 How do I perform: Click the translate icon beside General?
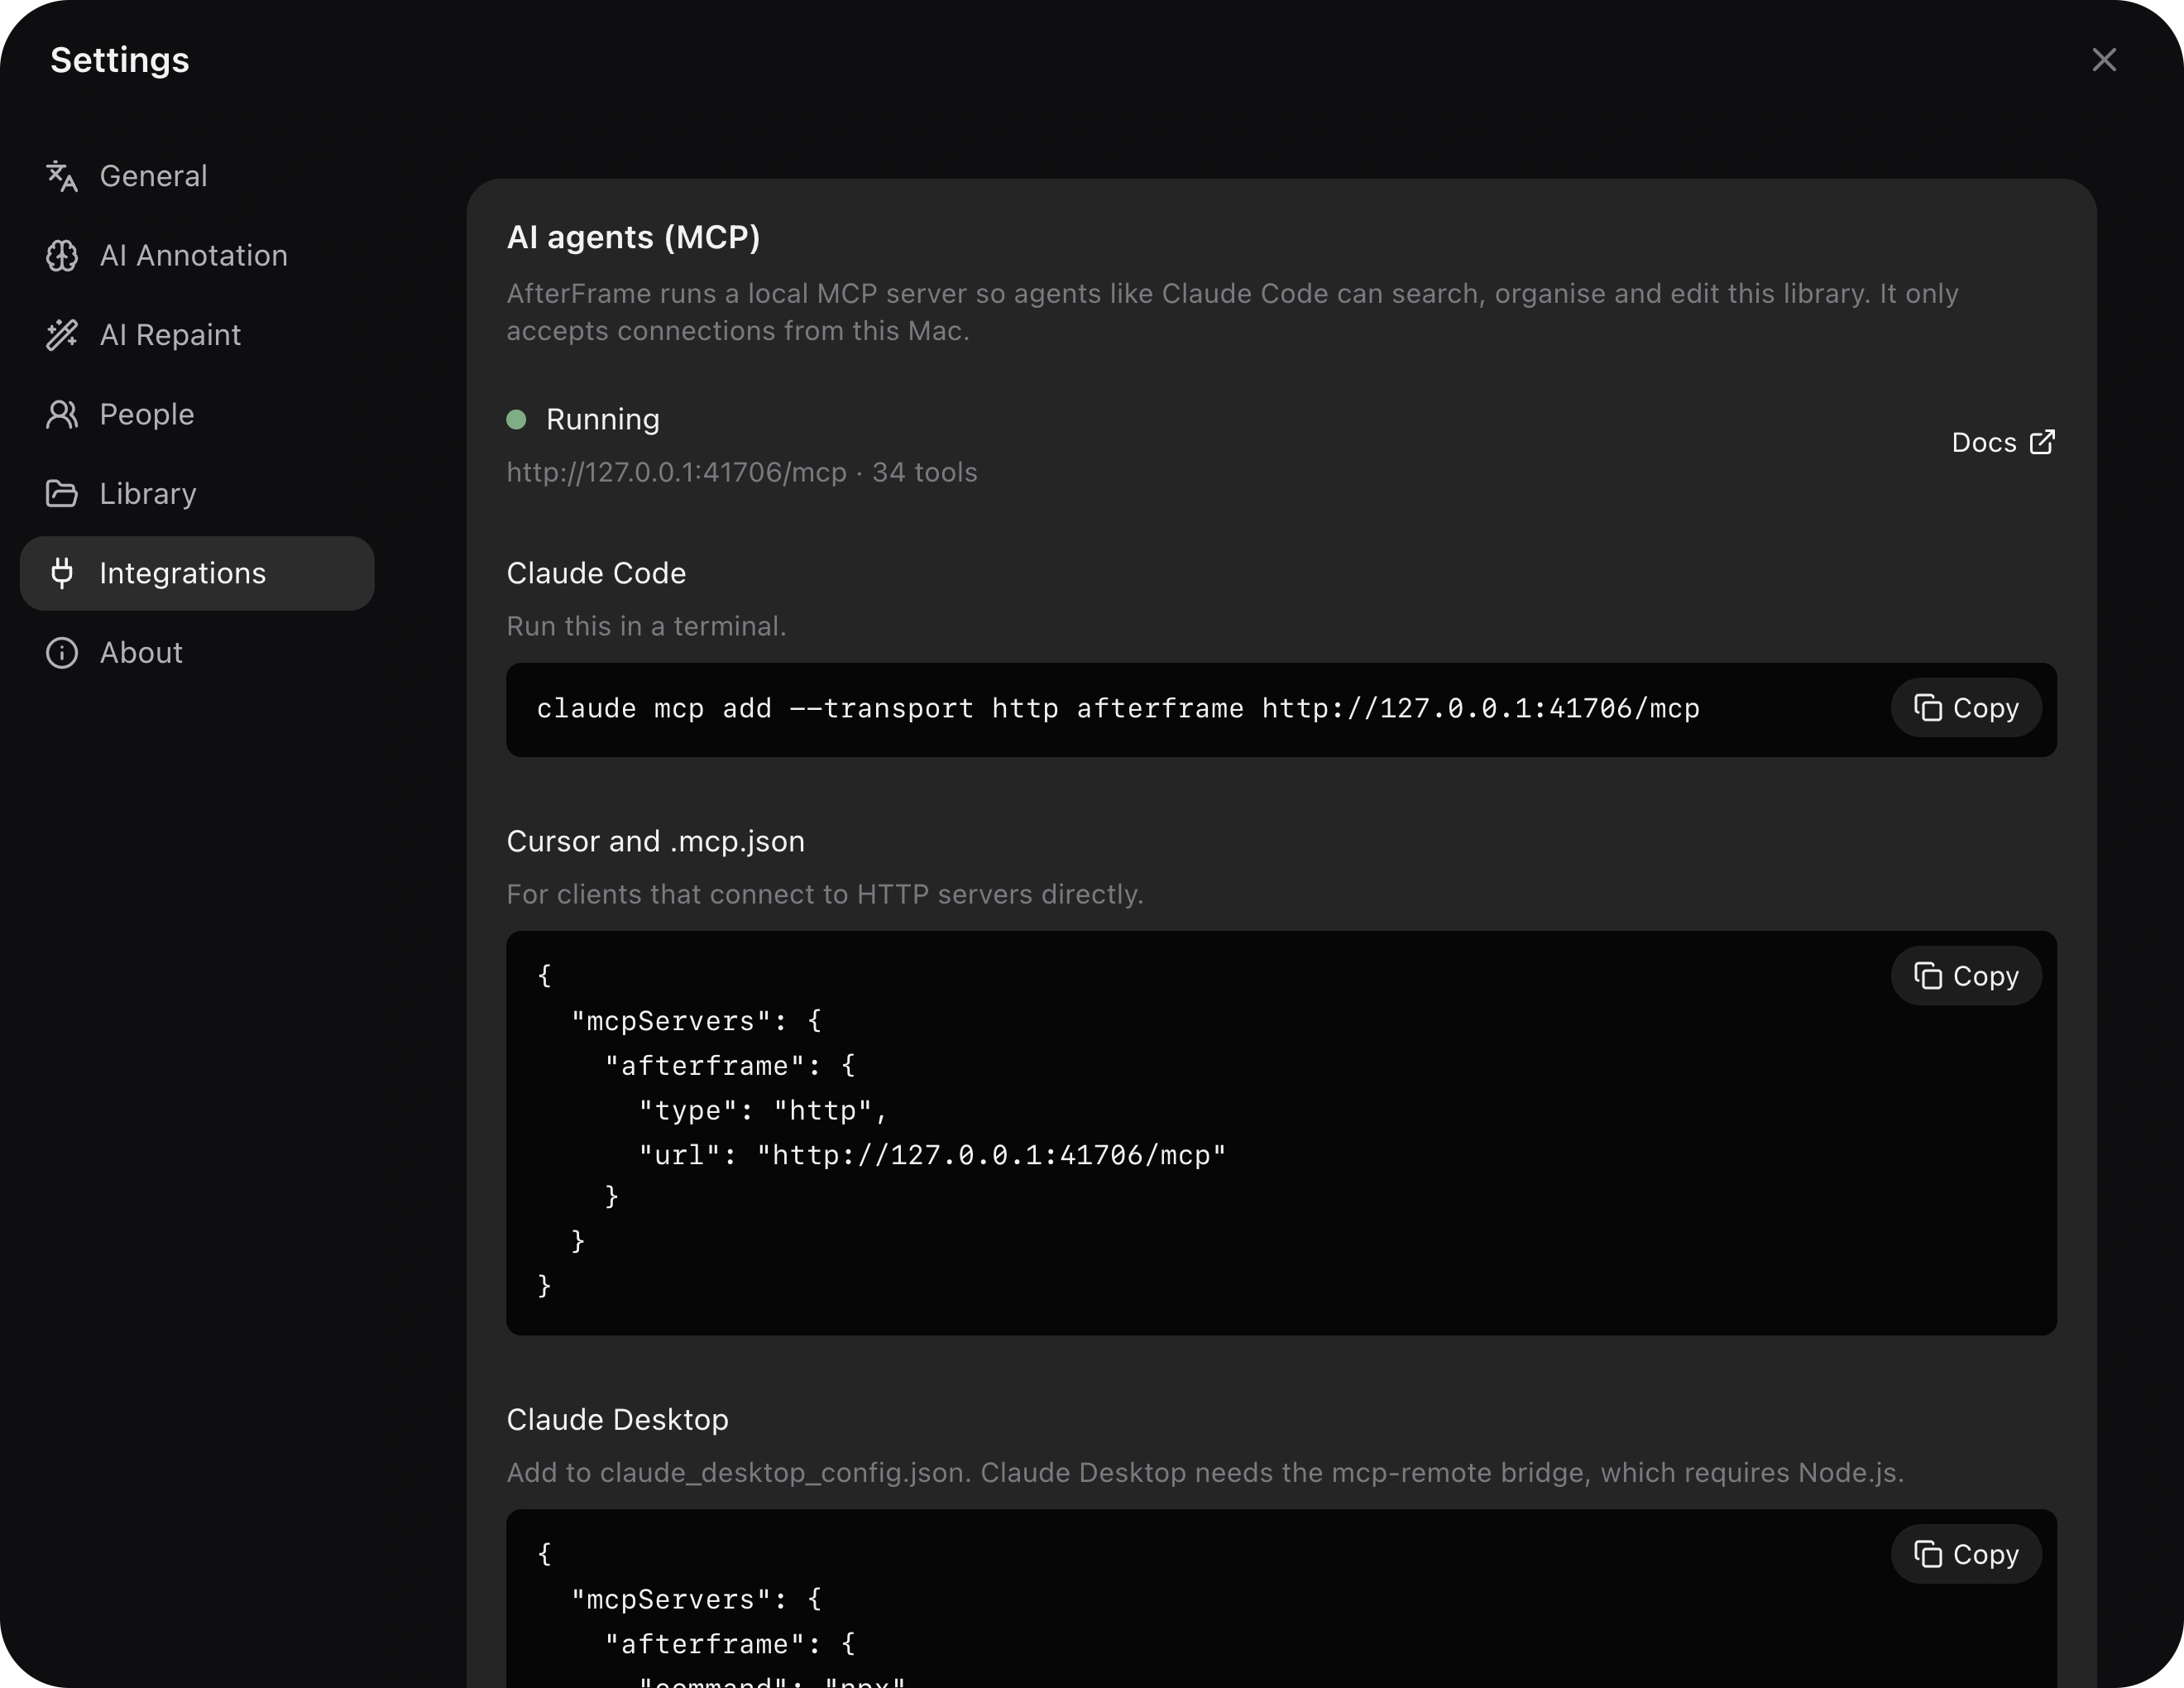tap(62, 176)
